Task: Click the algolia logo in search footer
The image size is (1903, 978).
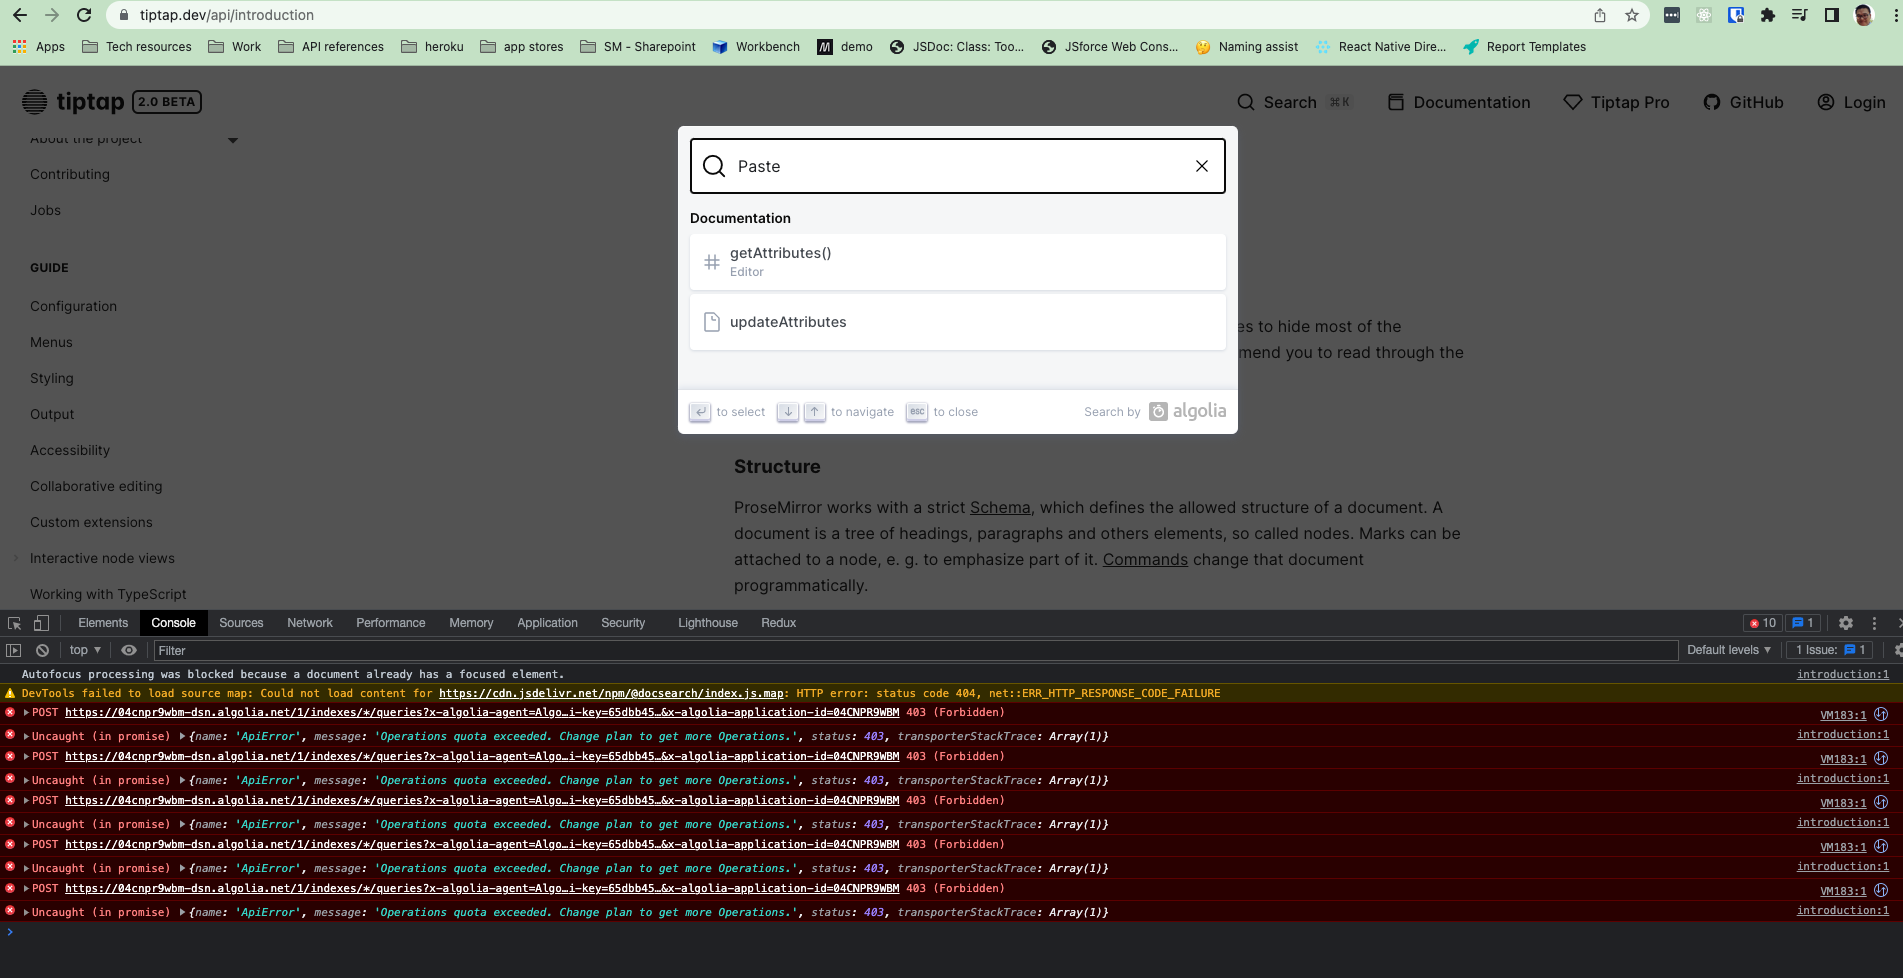Action: tap(1187, 411)
